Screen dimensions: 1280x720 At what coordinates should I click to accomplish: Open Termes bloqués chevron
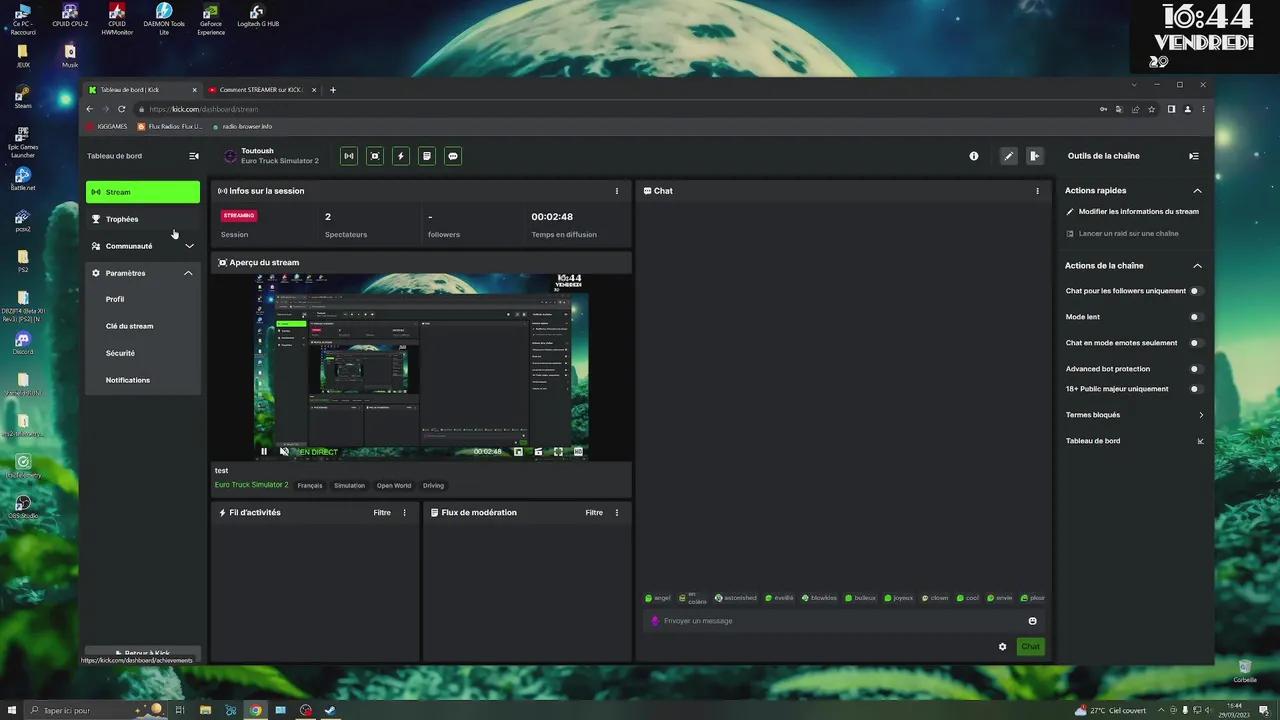[1201, 415]
